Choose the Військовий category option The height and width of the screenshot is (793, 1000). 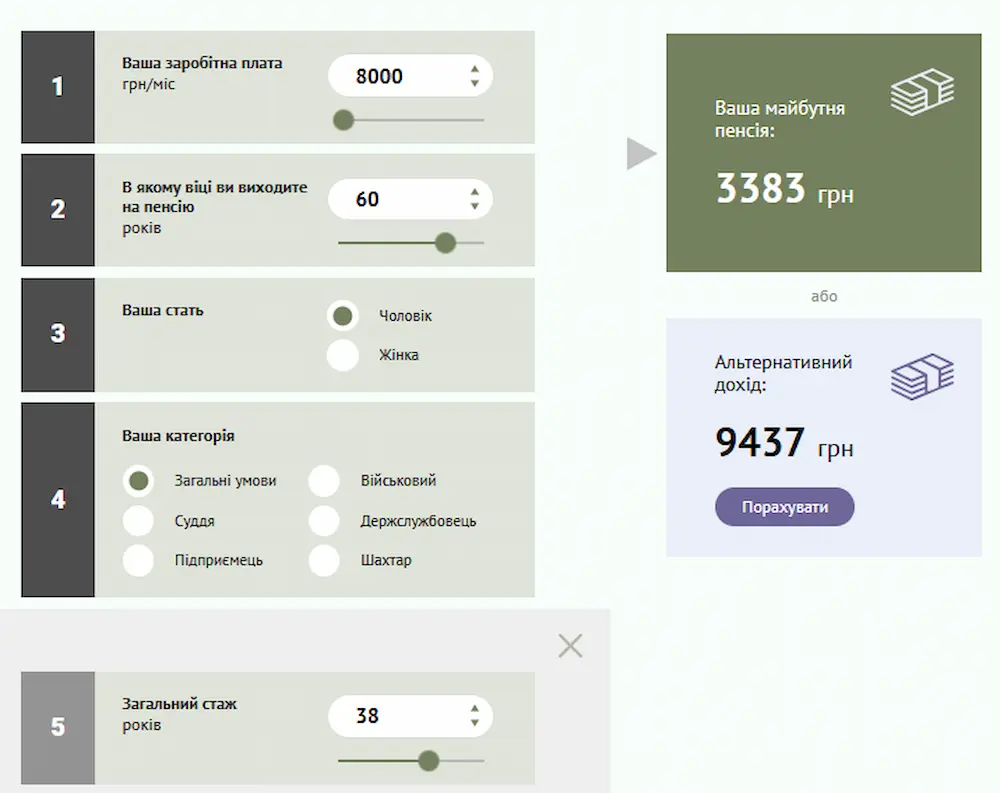pos(324,481)
